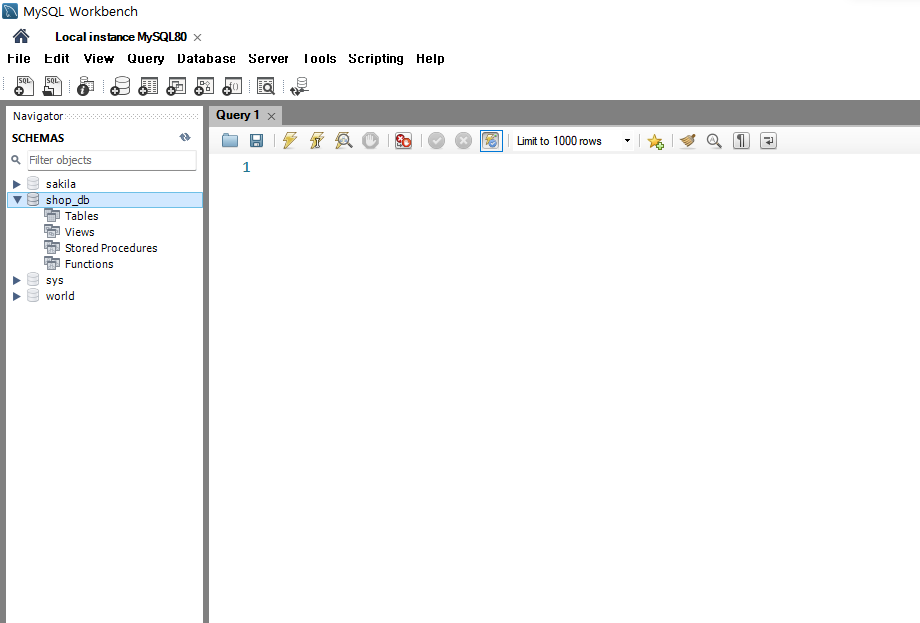Execute the statement under cursor icon
This screenshot has height=623, width=920.
317,141
